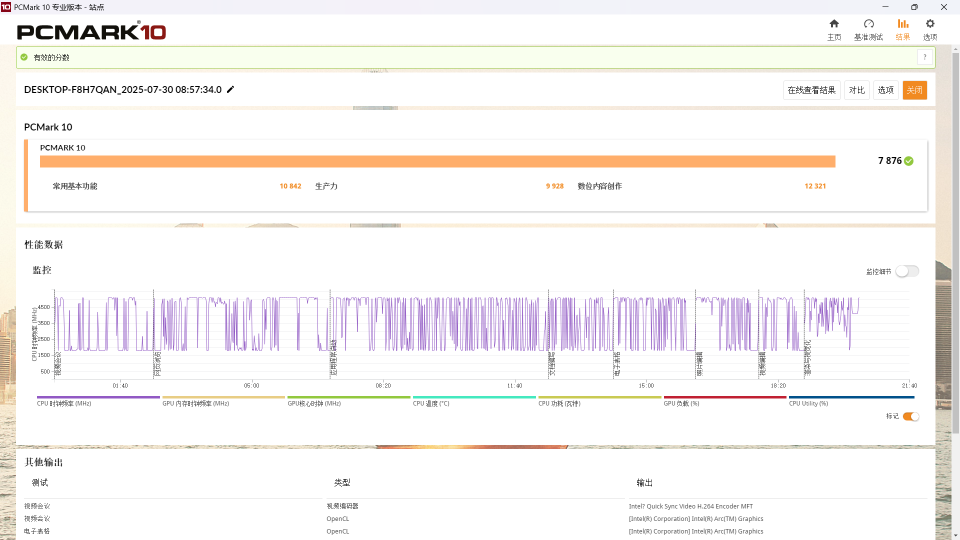Click the orange 关闭 button
Screen dimensions: 960x540
(x=914, y=90)
